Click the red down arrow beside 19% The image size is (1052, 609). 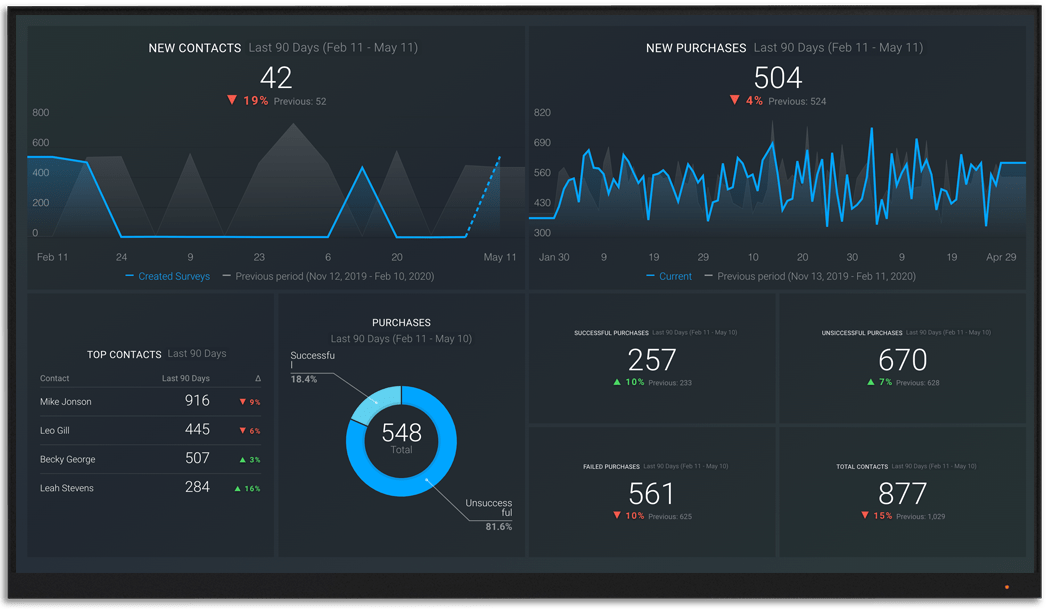(x=232, y=100)
